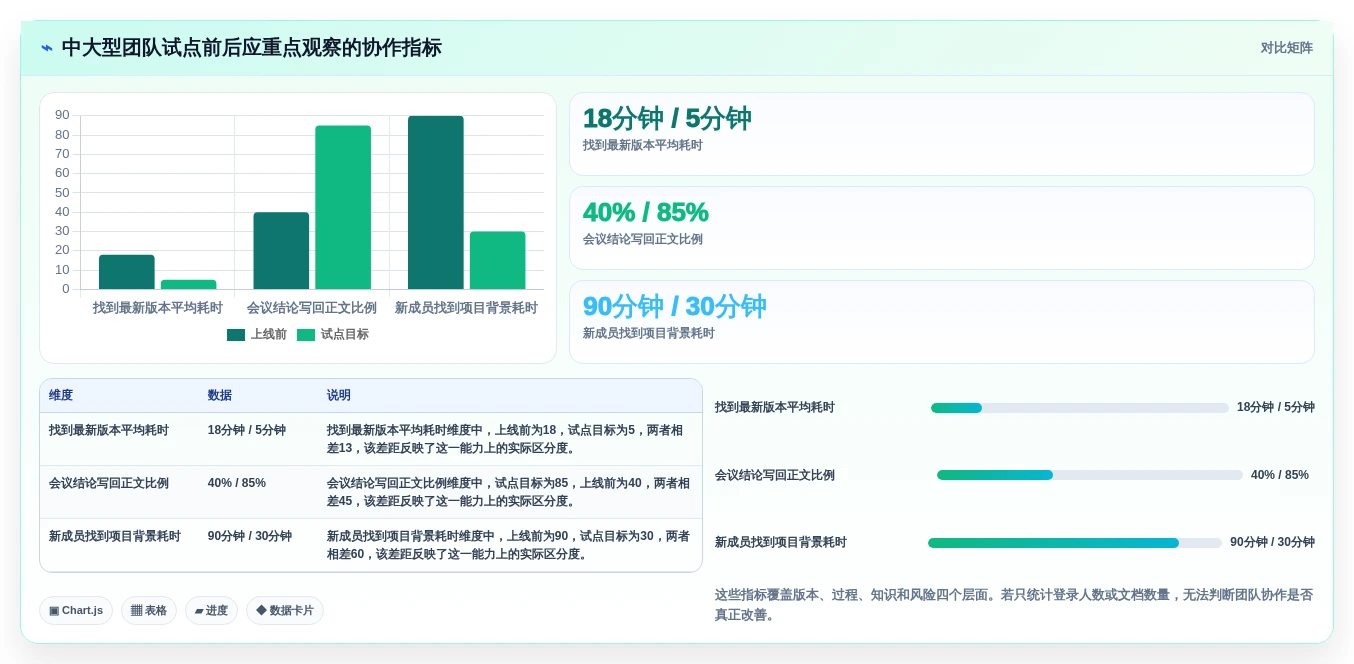1354x664 pixels.
Task: Click the lightning icon beside the title
Action: point(46,48)
